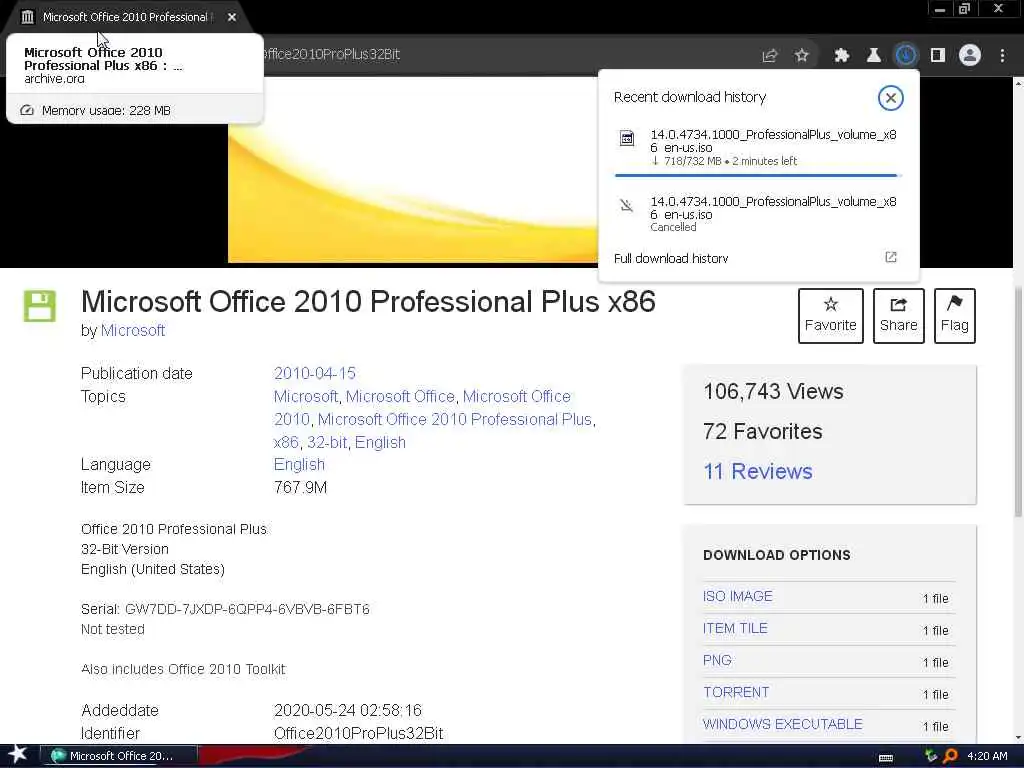Click the Chrome Labs flask icon

tap(874, 56)
